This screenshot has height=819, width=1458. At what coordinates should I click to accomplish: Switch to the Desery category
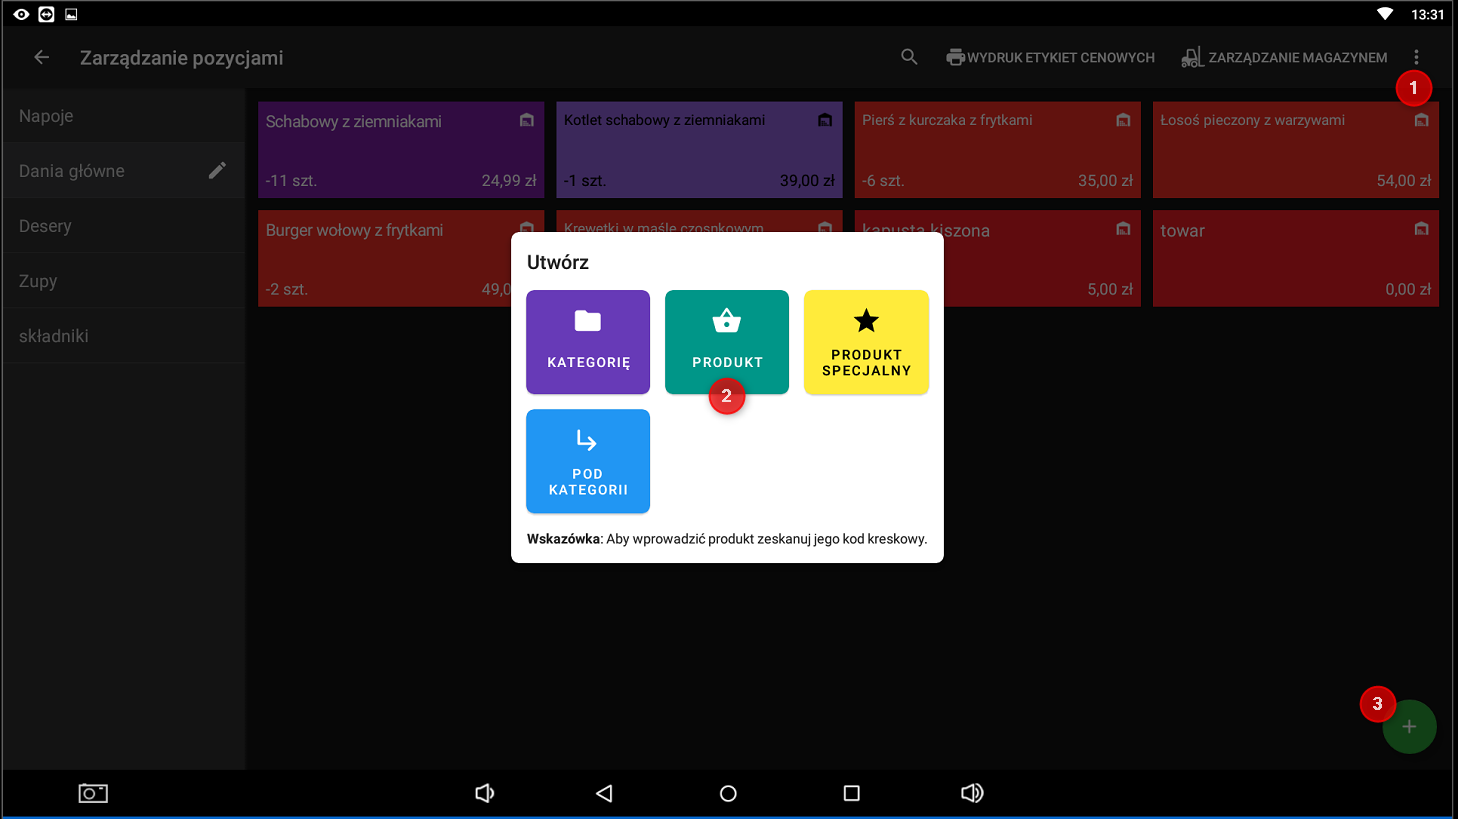coord(45,226)
